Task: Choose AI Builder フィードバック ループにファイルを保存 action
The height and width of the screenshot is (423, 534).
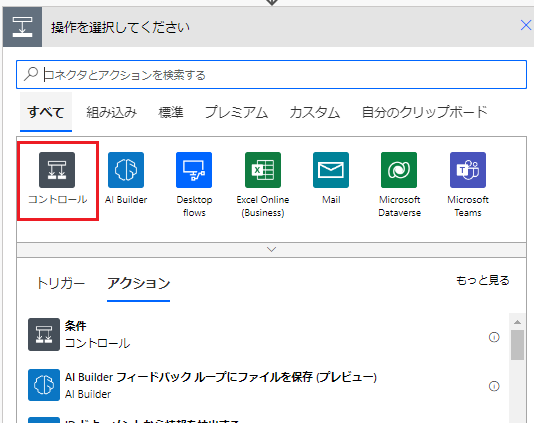Action: (264, 385)
